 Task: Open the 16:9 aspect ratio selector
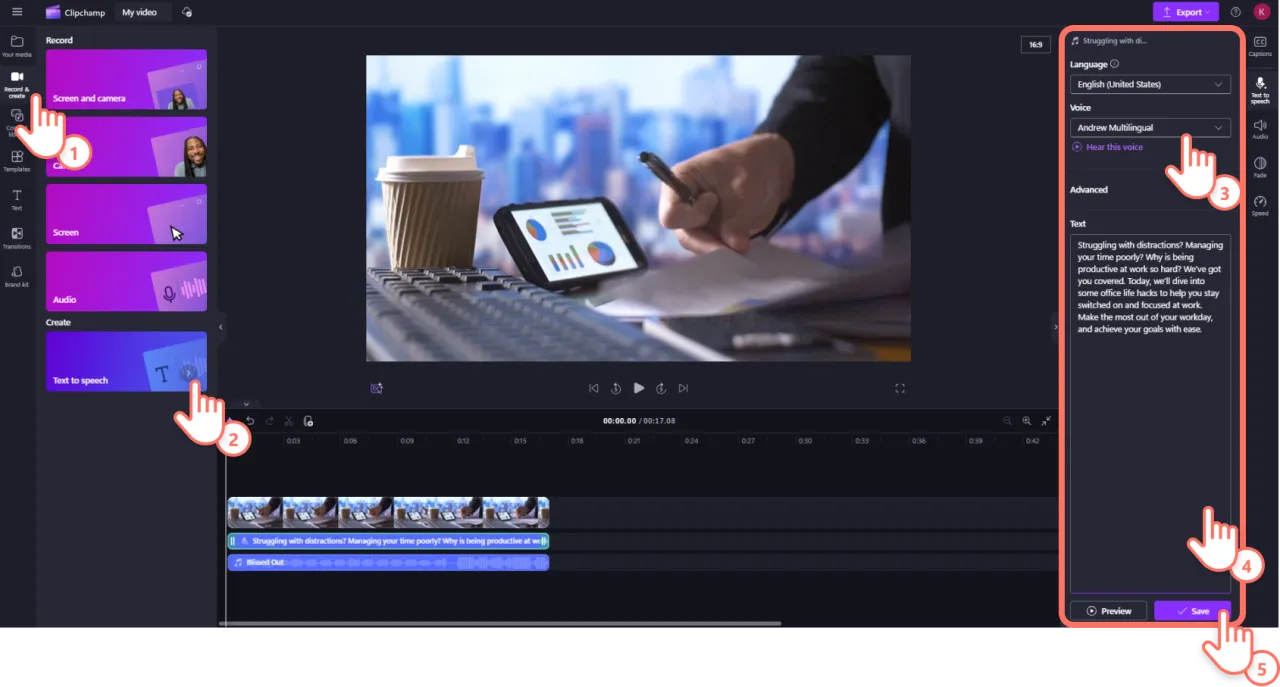(x=1035, y=45)
